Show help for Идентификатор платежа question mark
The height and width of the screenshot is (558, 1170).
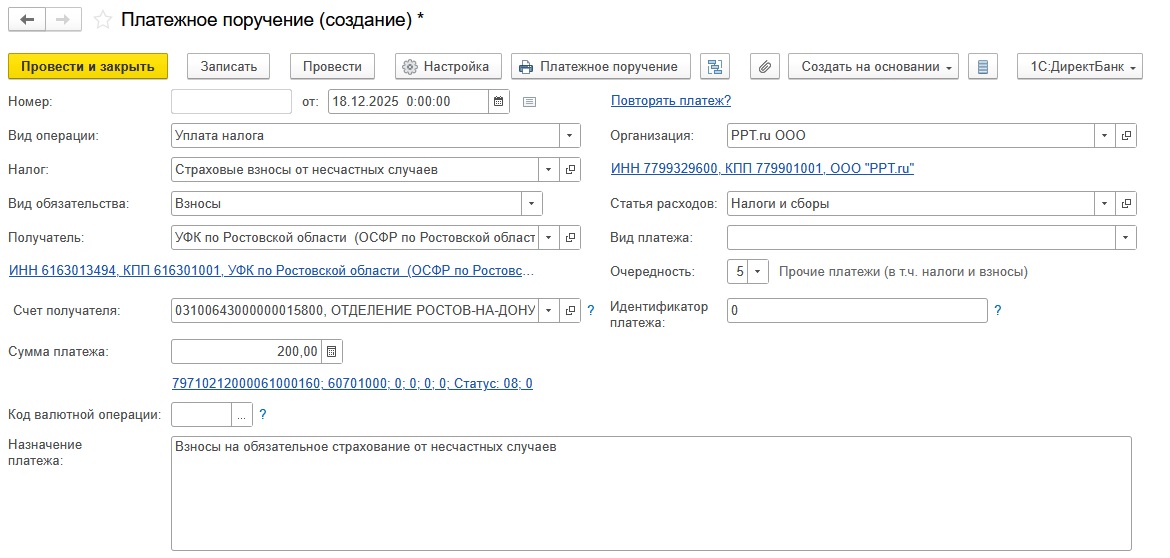(x=998, y=310)
